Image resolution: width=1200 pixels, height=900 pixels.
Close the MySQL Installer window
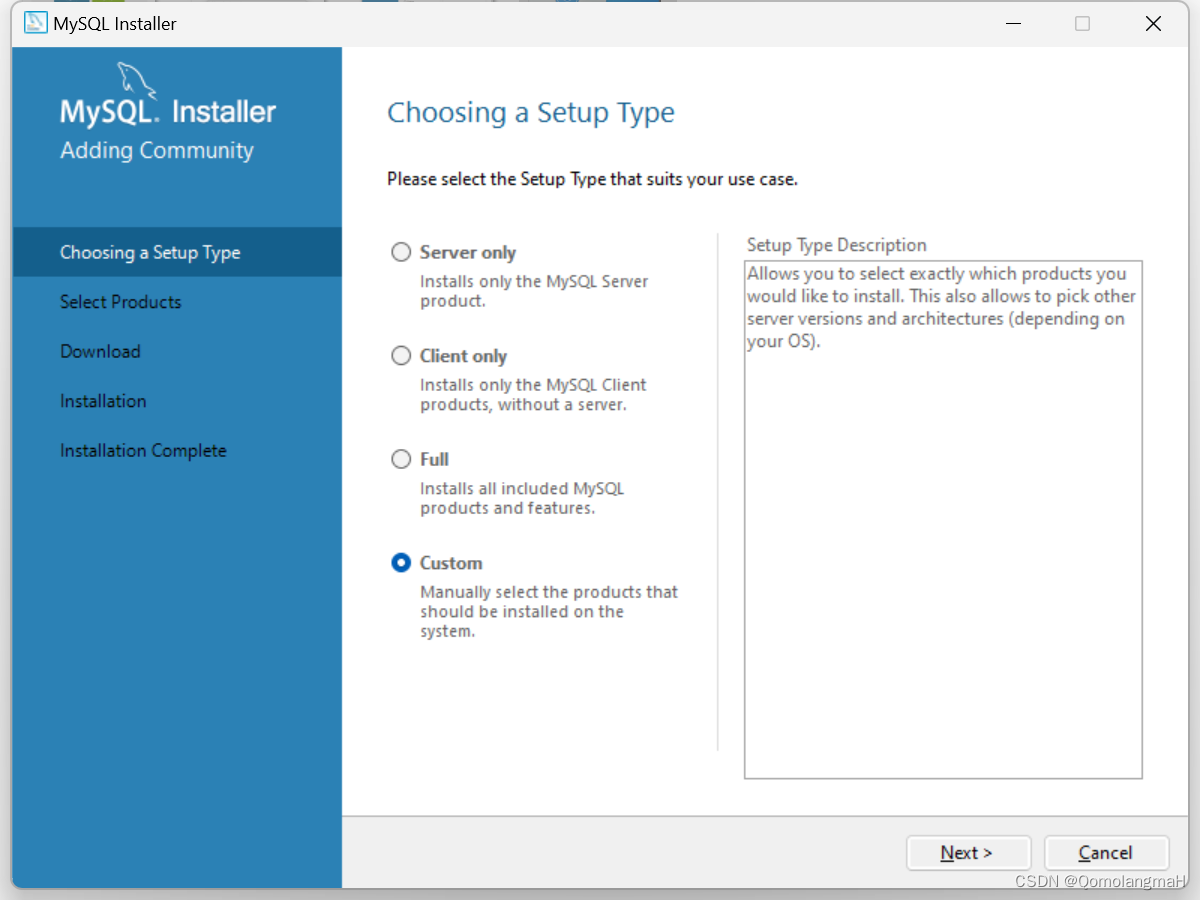pyautogui.click(x=1153, y=23)
